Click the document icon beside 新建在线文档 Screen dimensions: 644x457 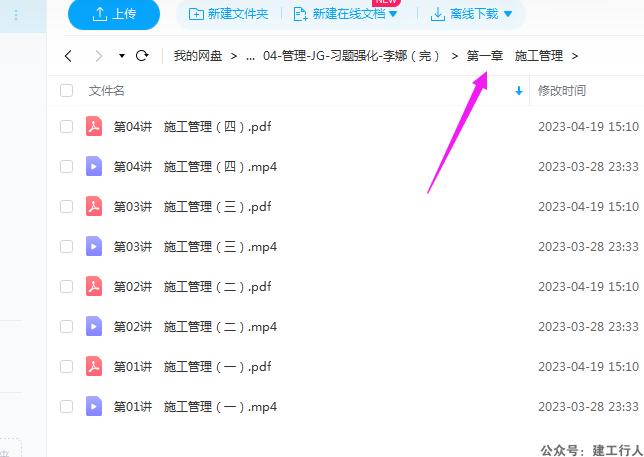point(301,14)
